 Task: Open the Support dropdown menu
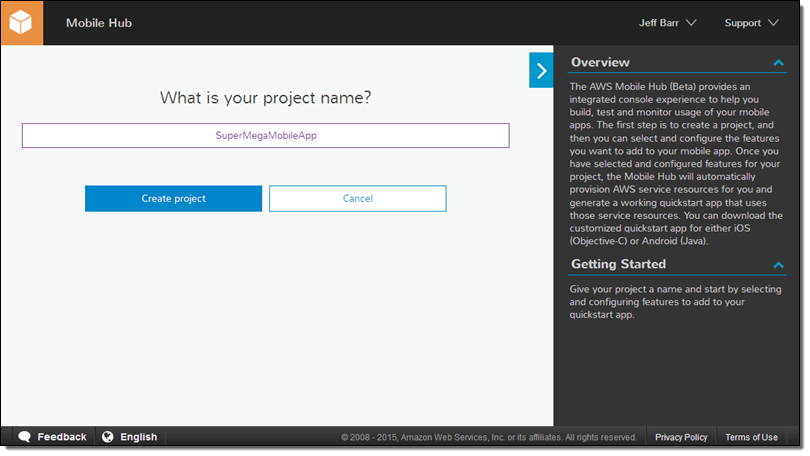pos(751,23)
